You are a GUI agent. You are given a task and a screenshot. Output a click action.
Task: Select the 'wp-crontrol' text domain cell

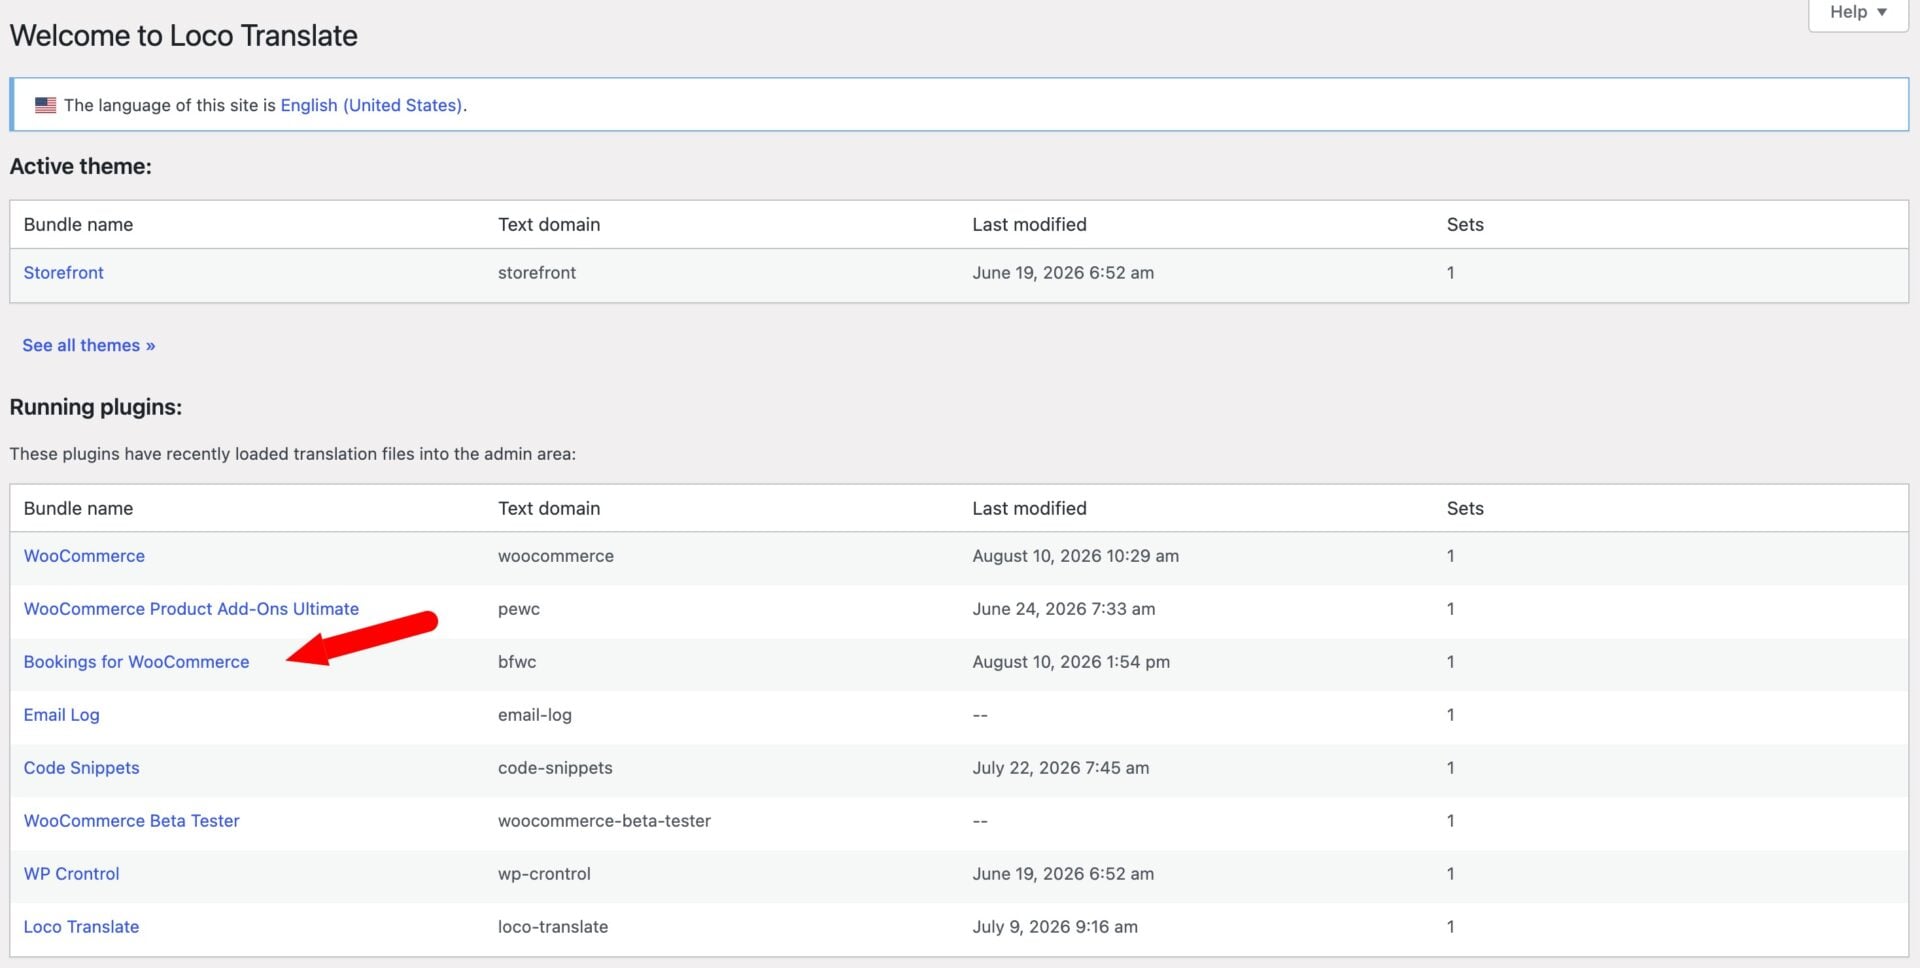[544, 874]
